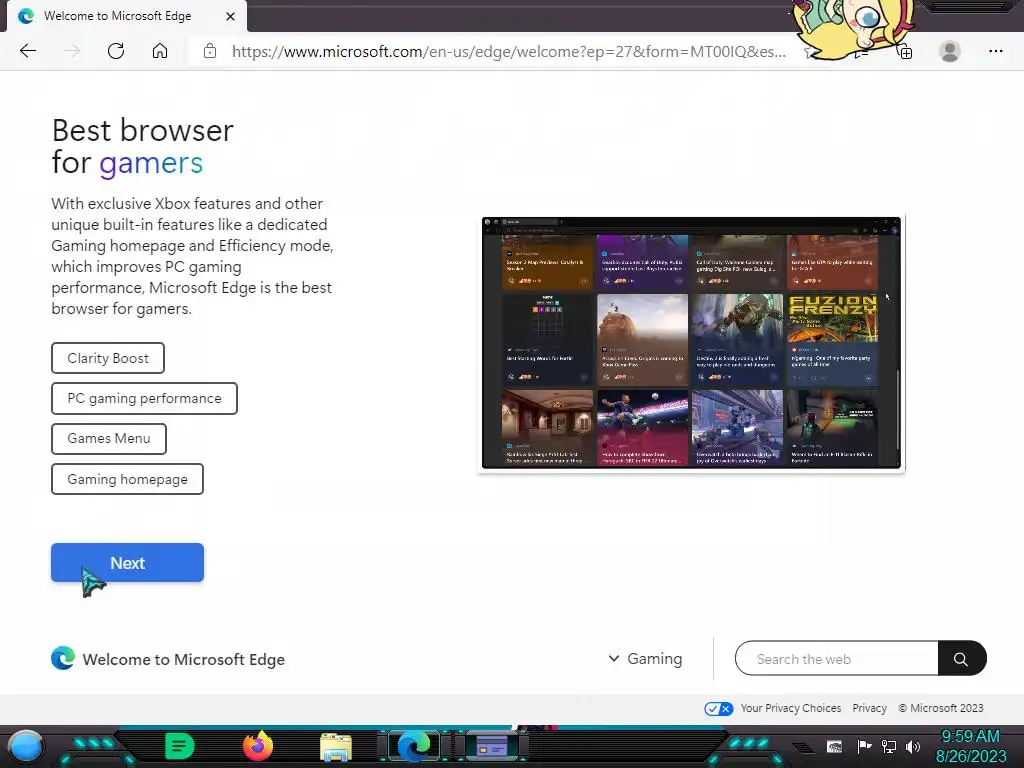Toggle the privacy choices opt-out icon
This screenshot has width=1024, height=768.
click(718, 709)
